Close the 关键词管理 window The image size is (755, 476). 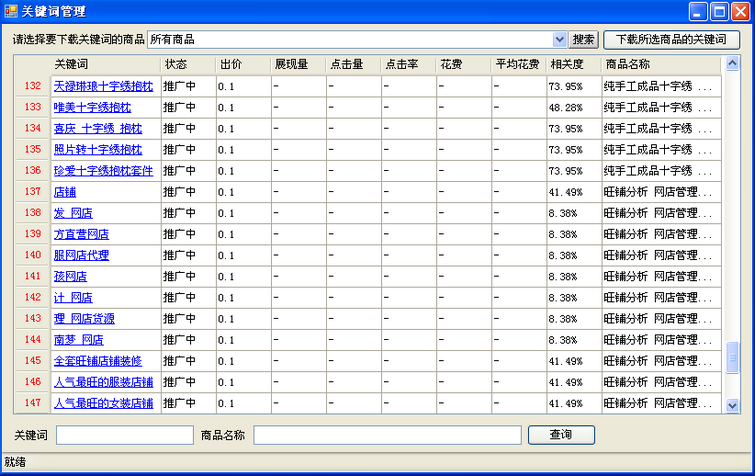click(x=741, y=12)
